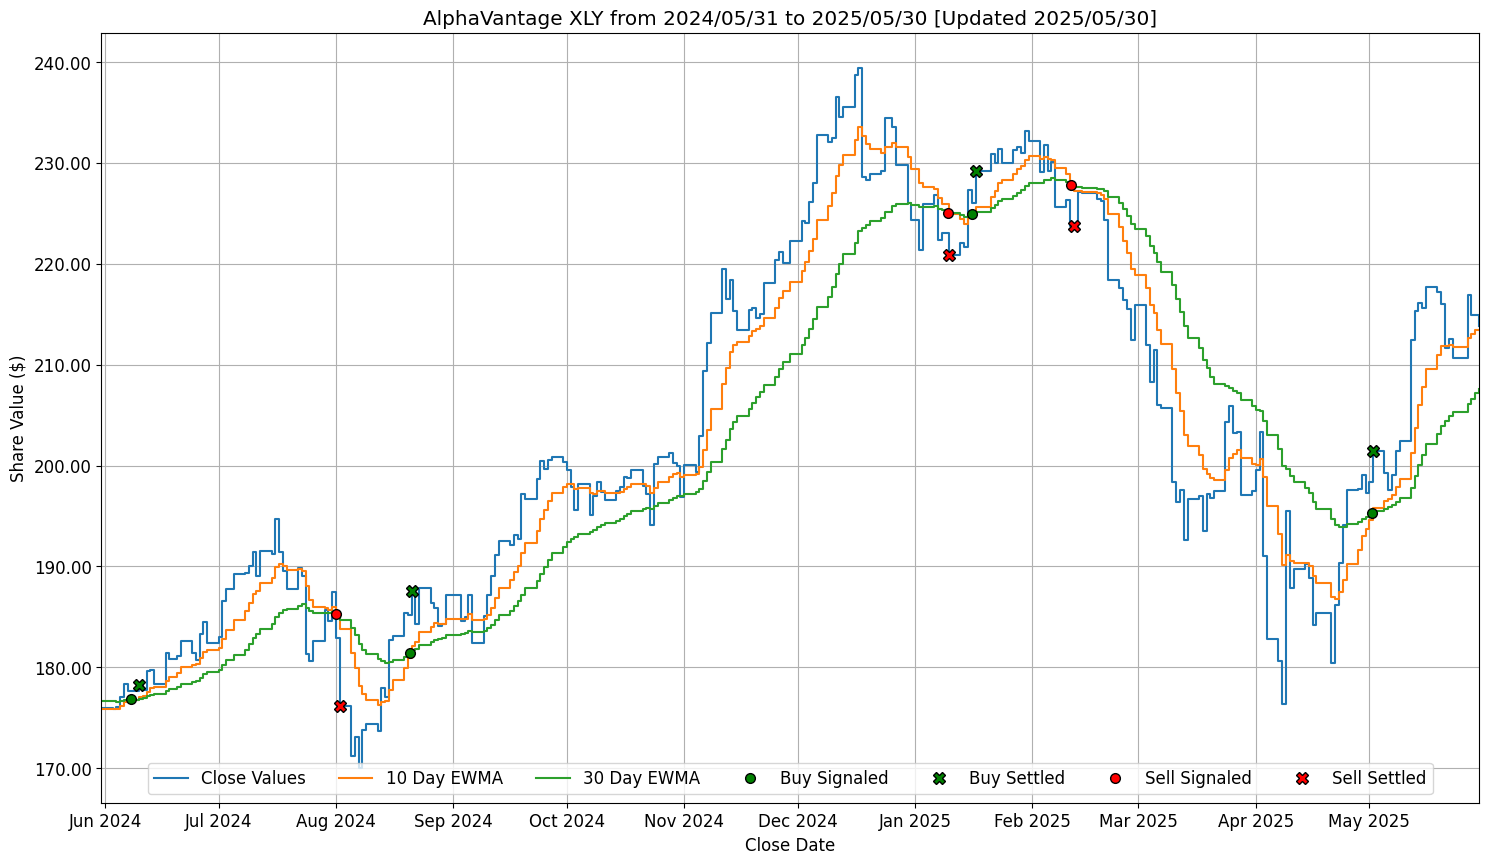Select the 10 Day EWMA legend entry
1489x864 pixels.
point(420,778)
